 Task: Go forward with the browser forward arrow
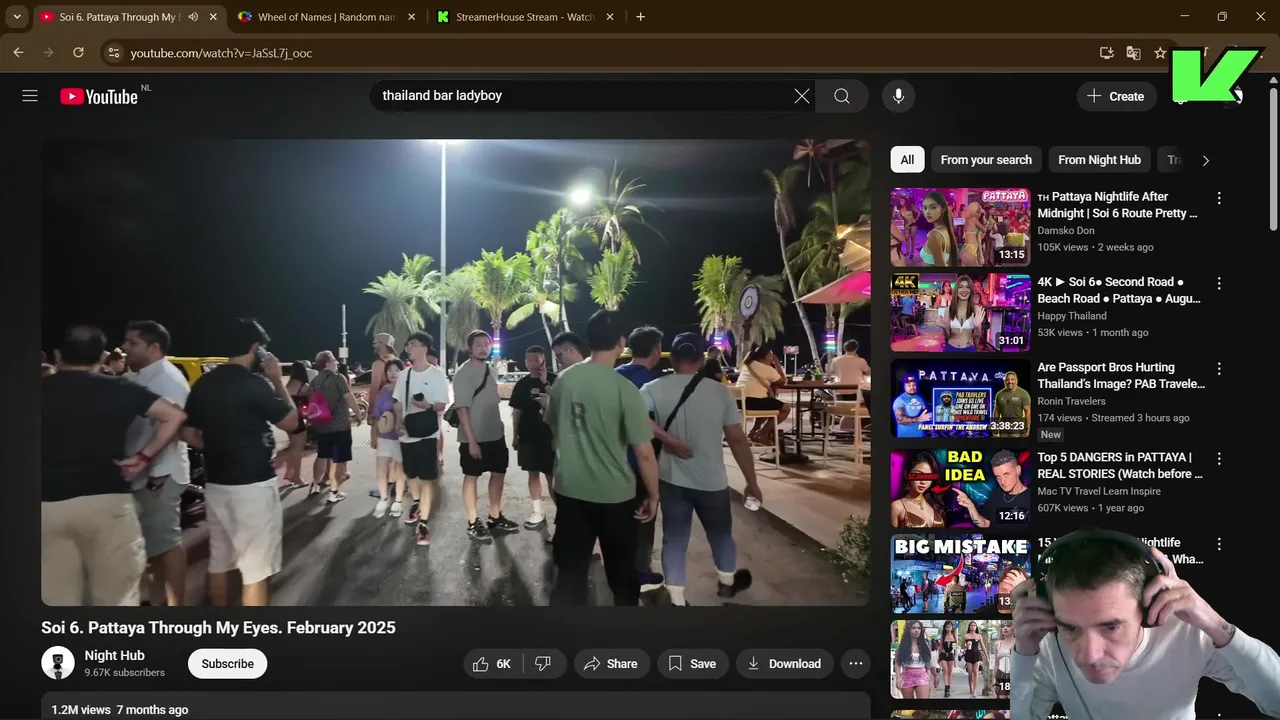tap(48, 52)
